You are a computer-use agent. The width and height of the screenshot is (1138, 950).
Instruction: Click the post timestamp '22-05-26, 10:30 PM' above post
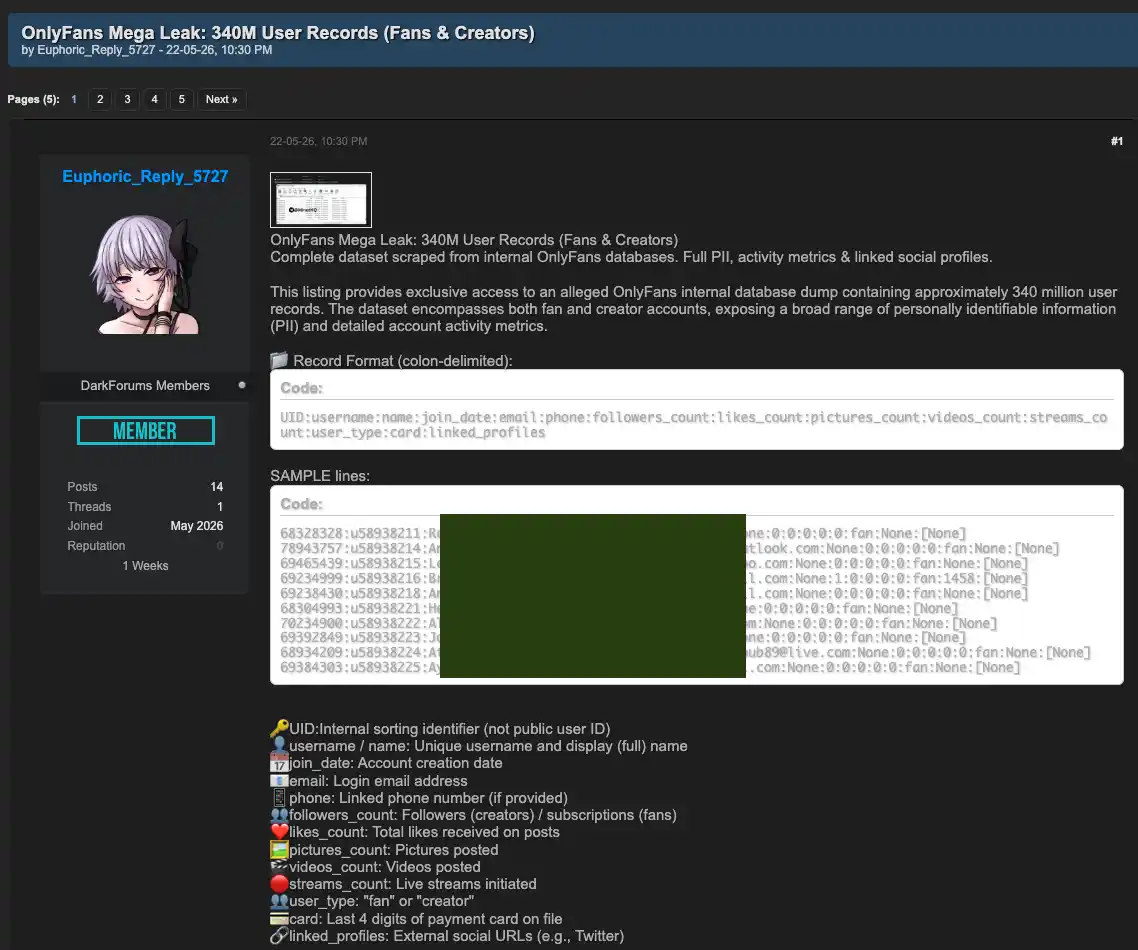pyautogui.click(x=319, y=141)
